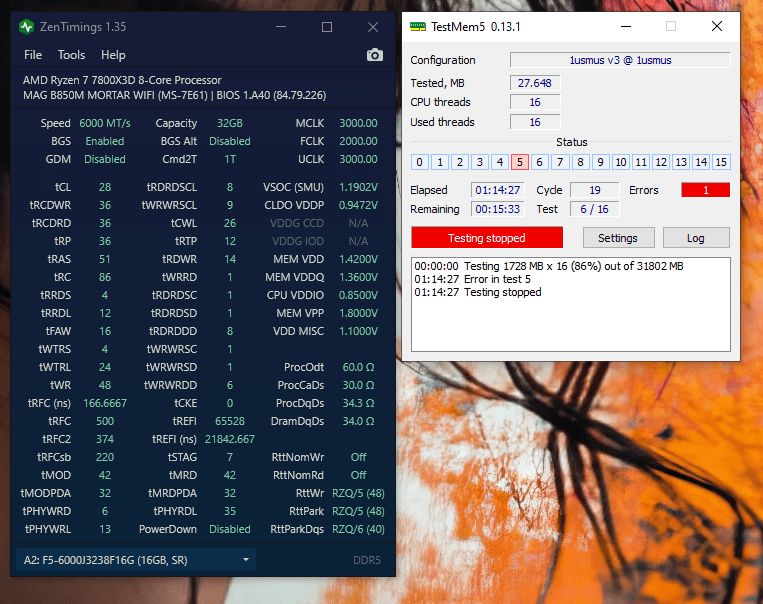Open TestMem5 Settings
Image resolution: width=763 pixels, height=604 pixels.
coord(618,238)
